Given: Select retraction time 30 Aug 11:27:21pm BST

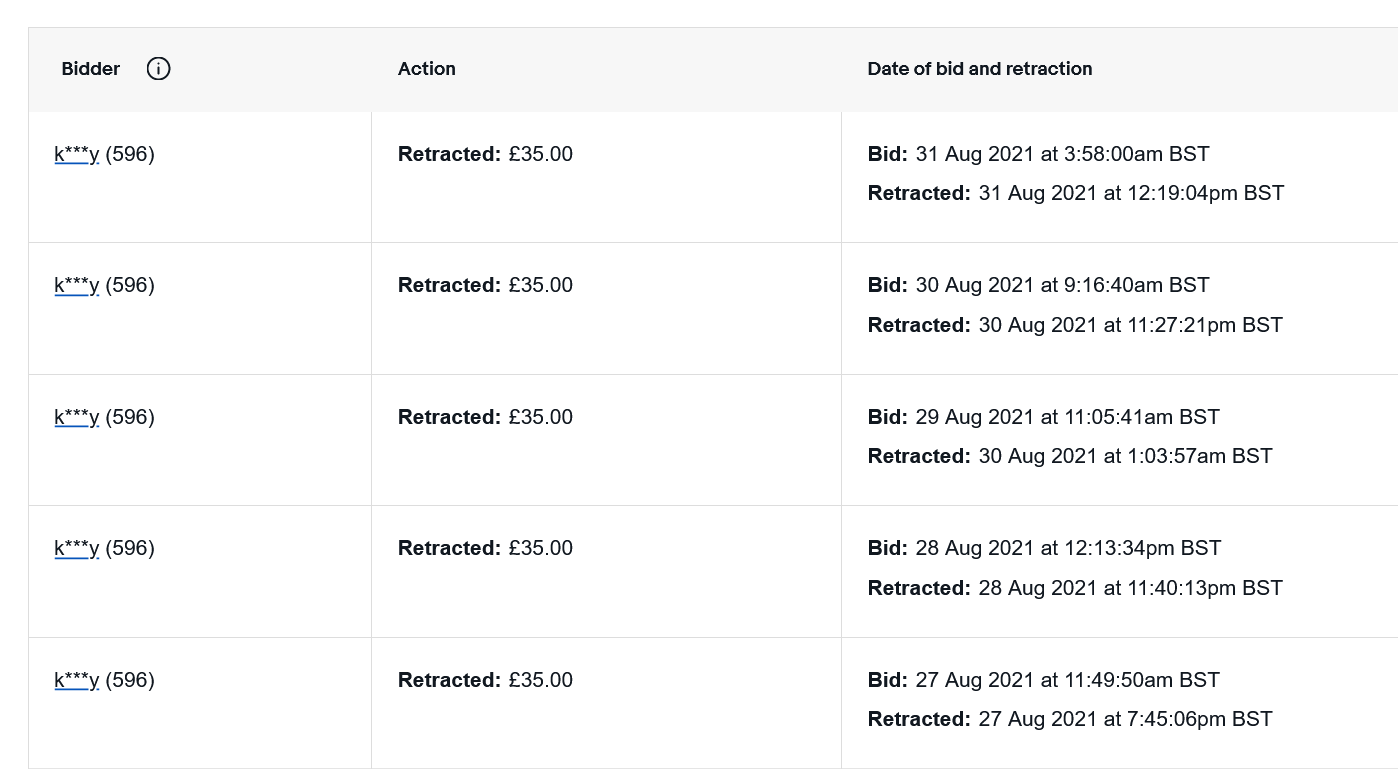Looking at the screenshot, I should pos(1130,325).
